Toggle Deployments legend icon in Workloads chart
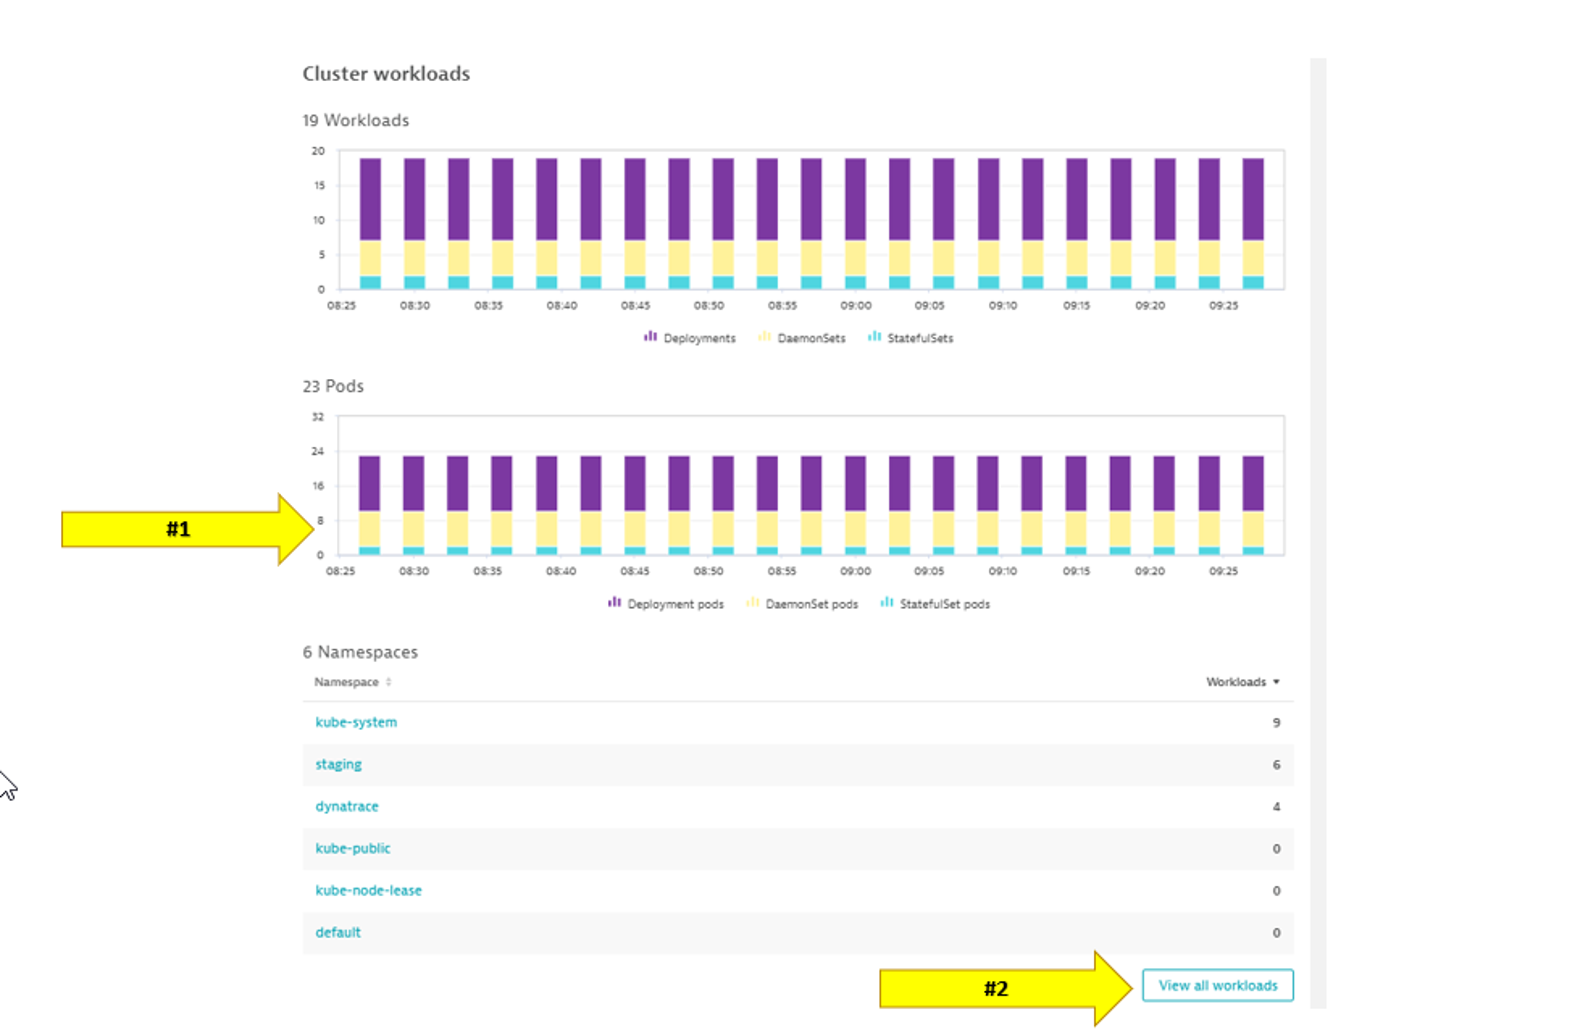This screenshot has width=1596, height=1033. (650, 337)
